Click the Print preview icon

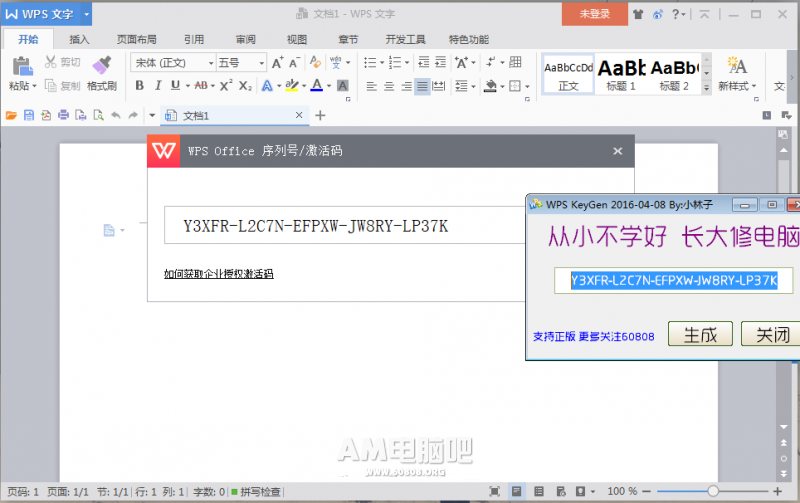pos(98,115)
